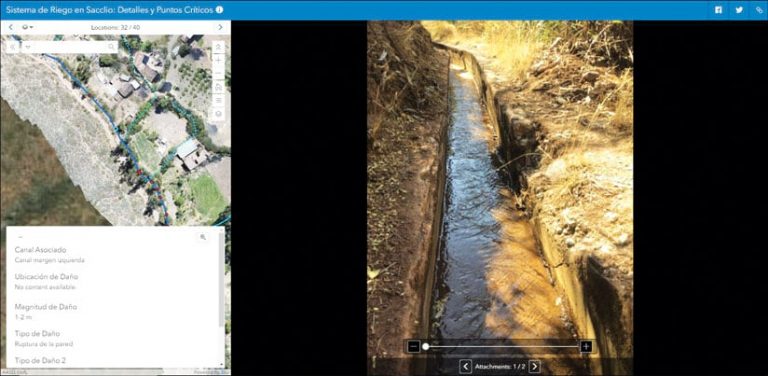768x376 pixels.
Task: Open the map layers tool
Action: tap(218, 114)
